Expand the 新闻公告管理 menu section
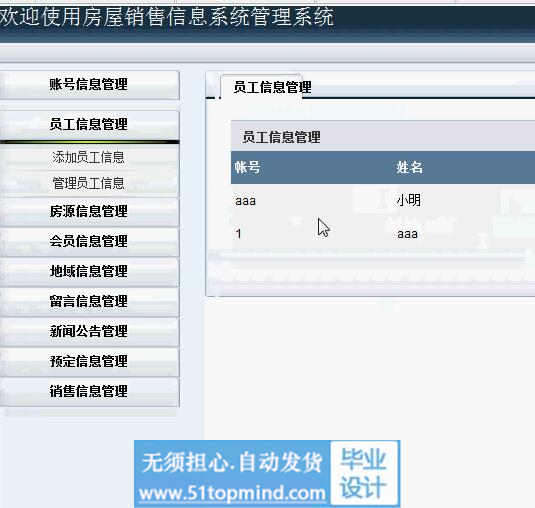Screen dimensions: 535x508 (x=89, y=332)
